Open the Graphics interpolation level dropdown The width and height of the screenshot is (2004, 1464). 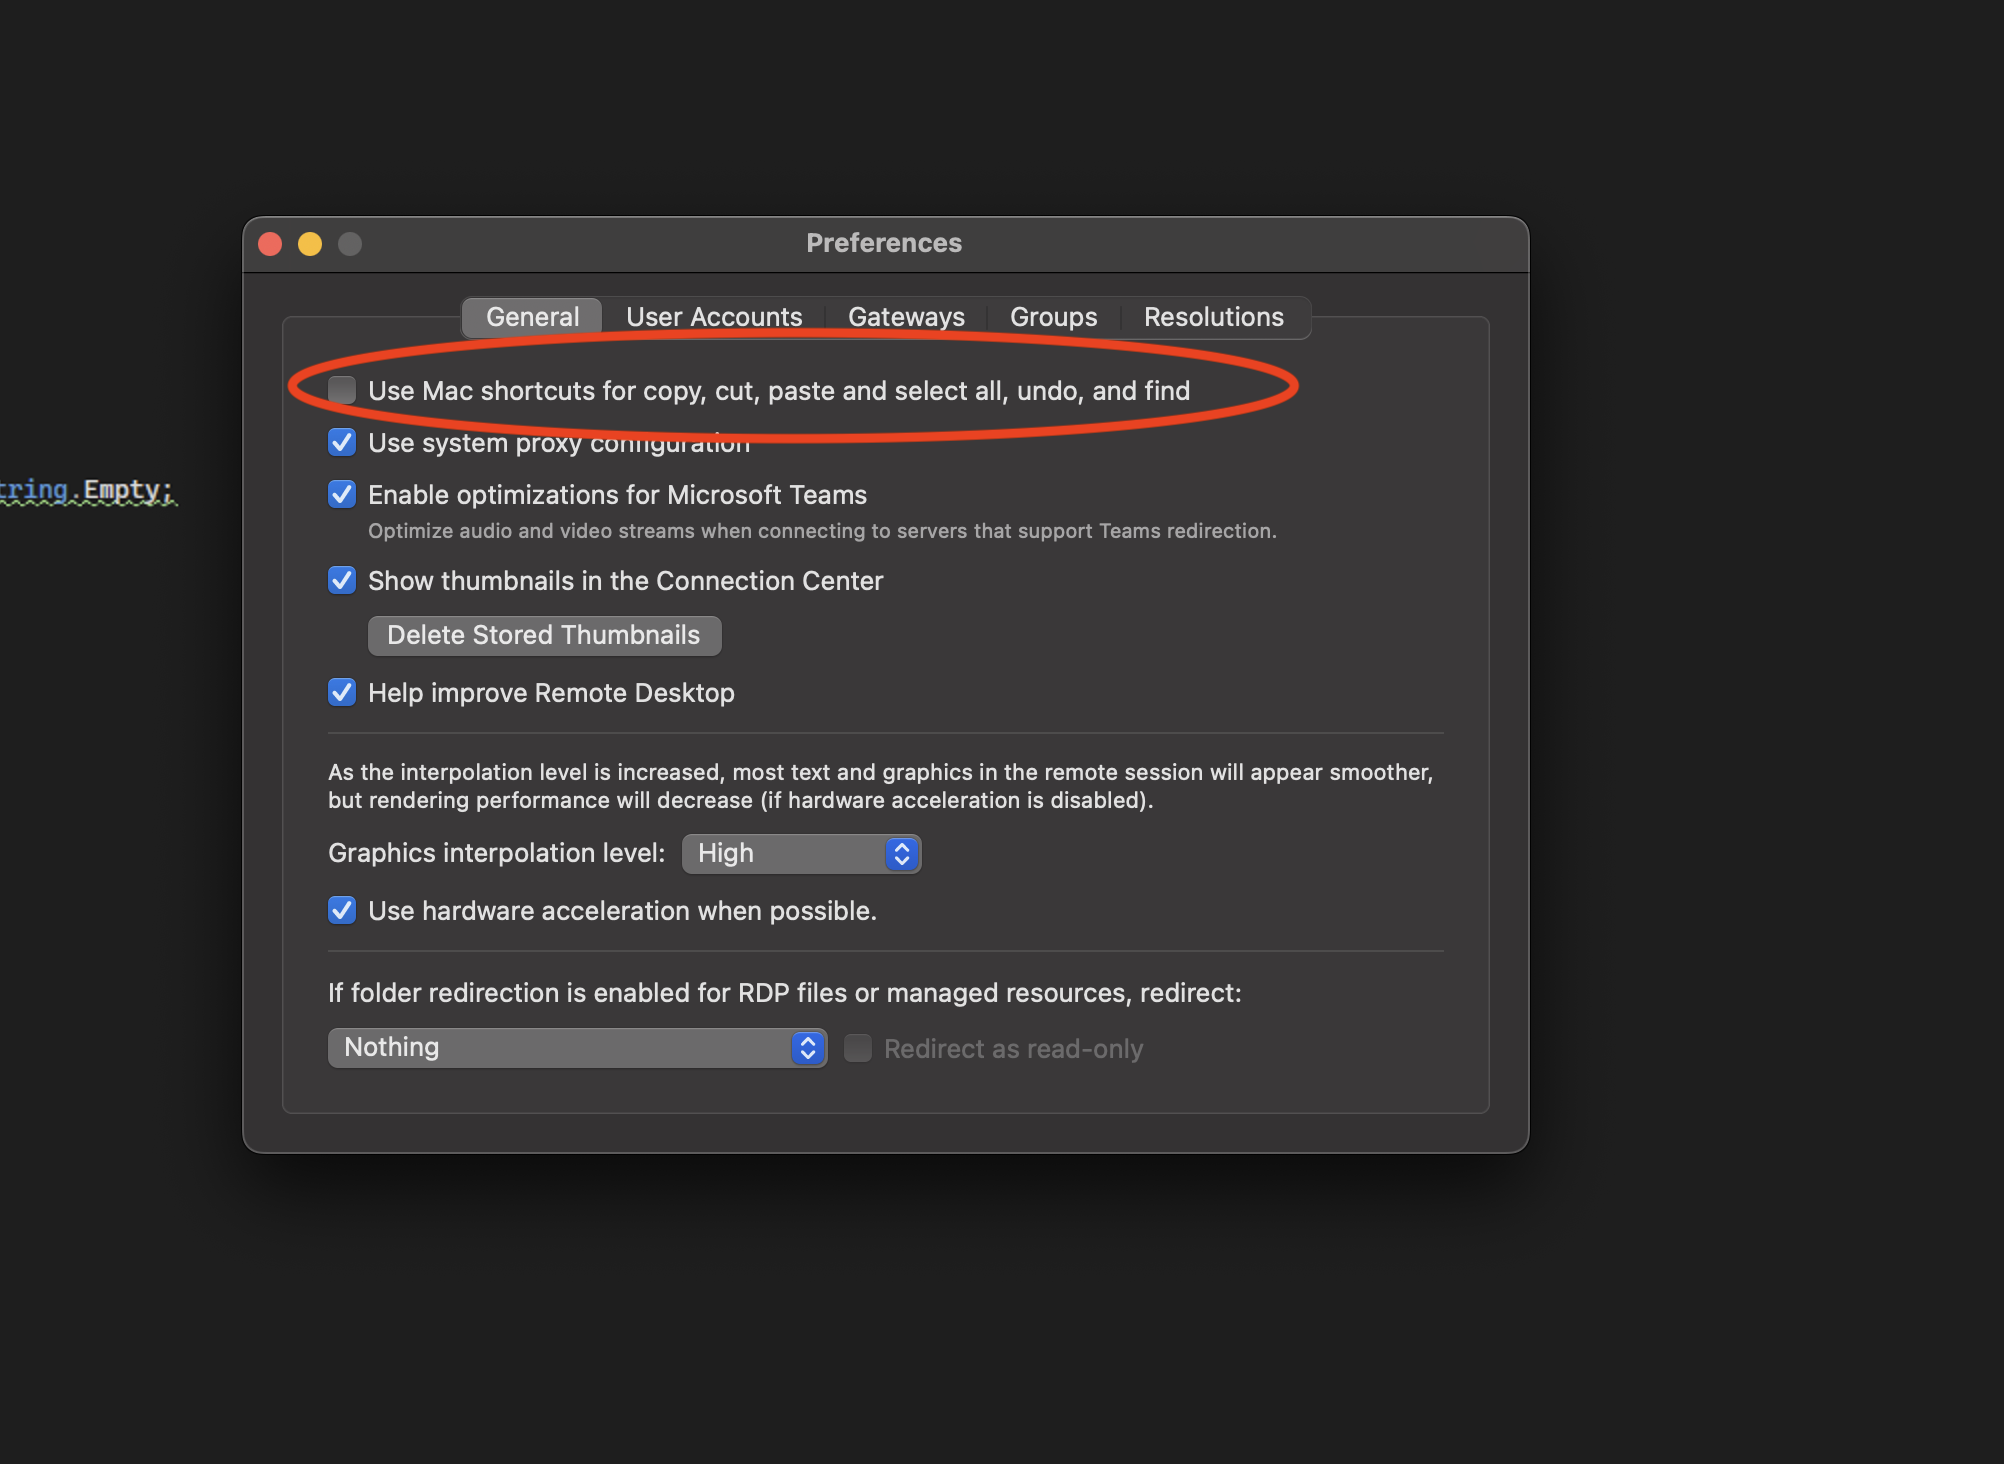[x=800, y=853]
